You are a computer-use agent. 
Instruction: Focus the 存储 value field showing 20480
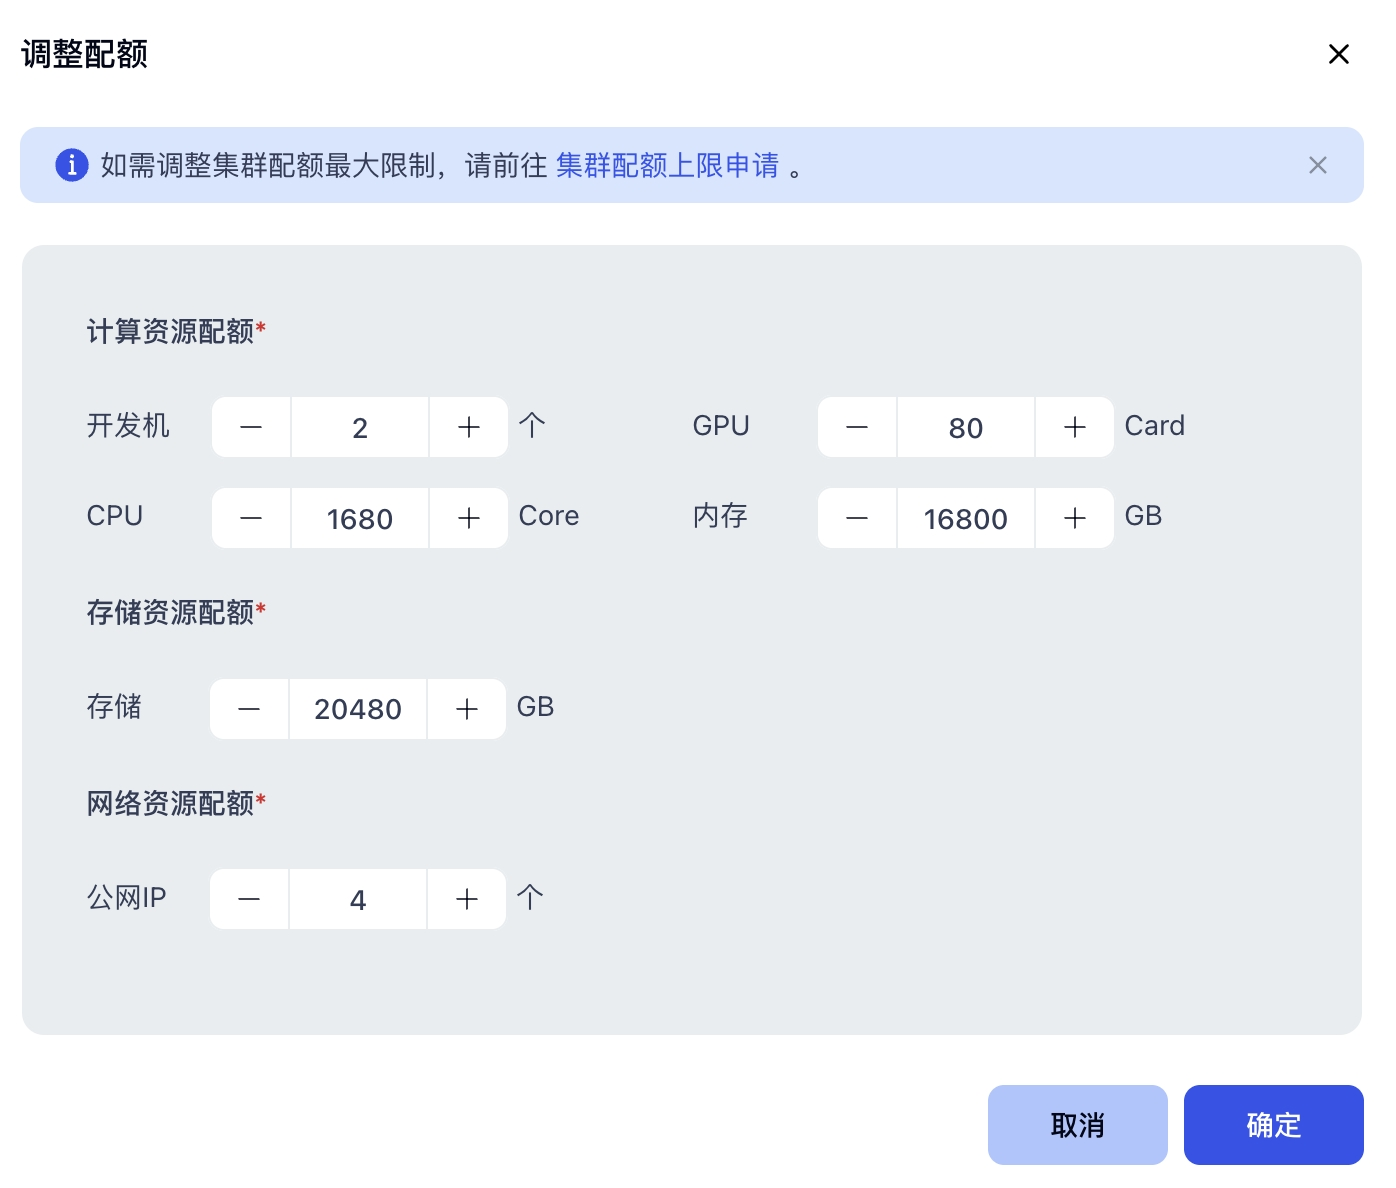click(x=358, y=709)
